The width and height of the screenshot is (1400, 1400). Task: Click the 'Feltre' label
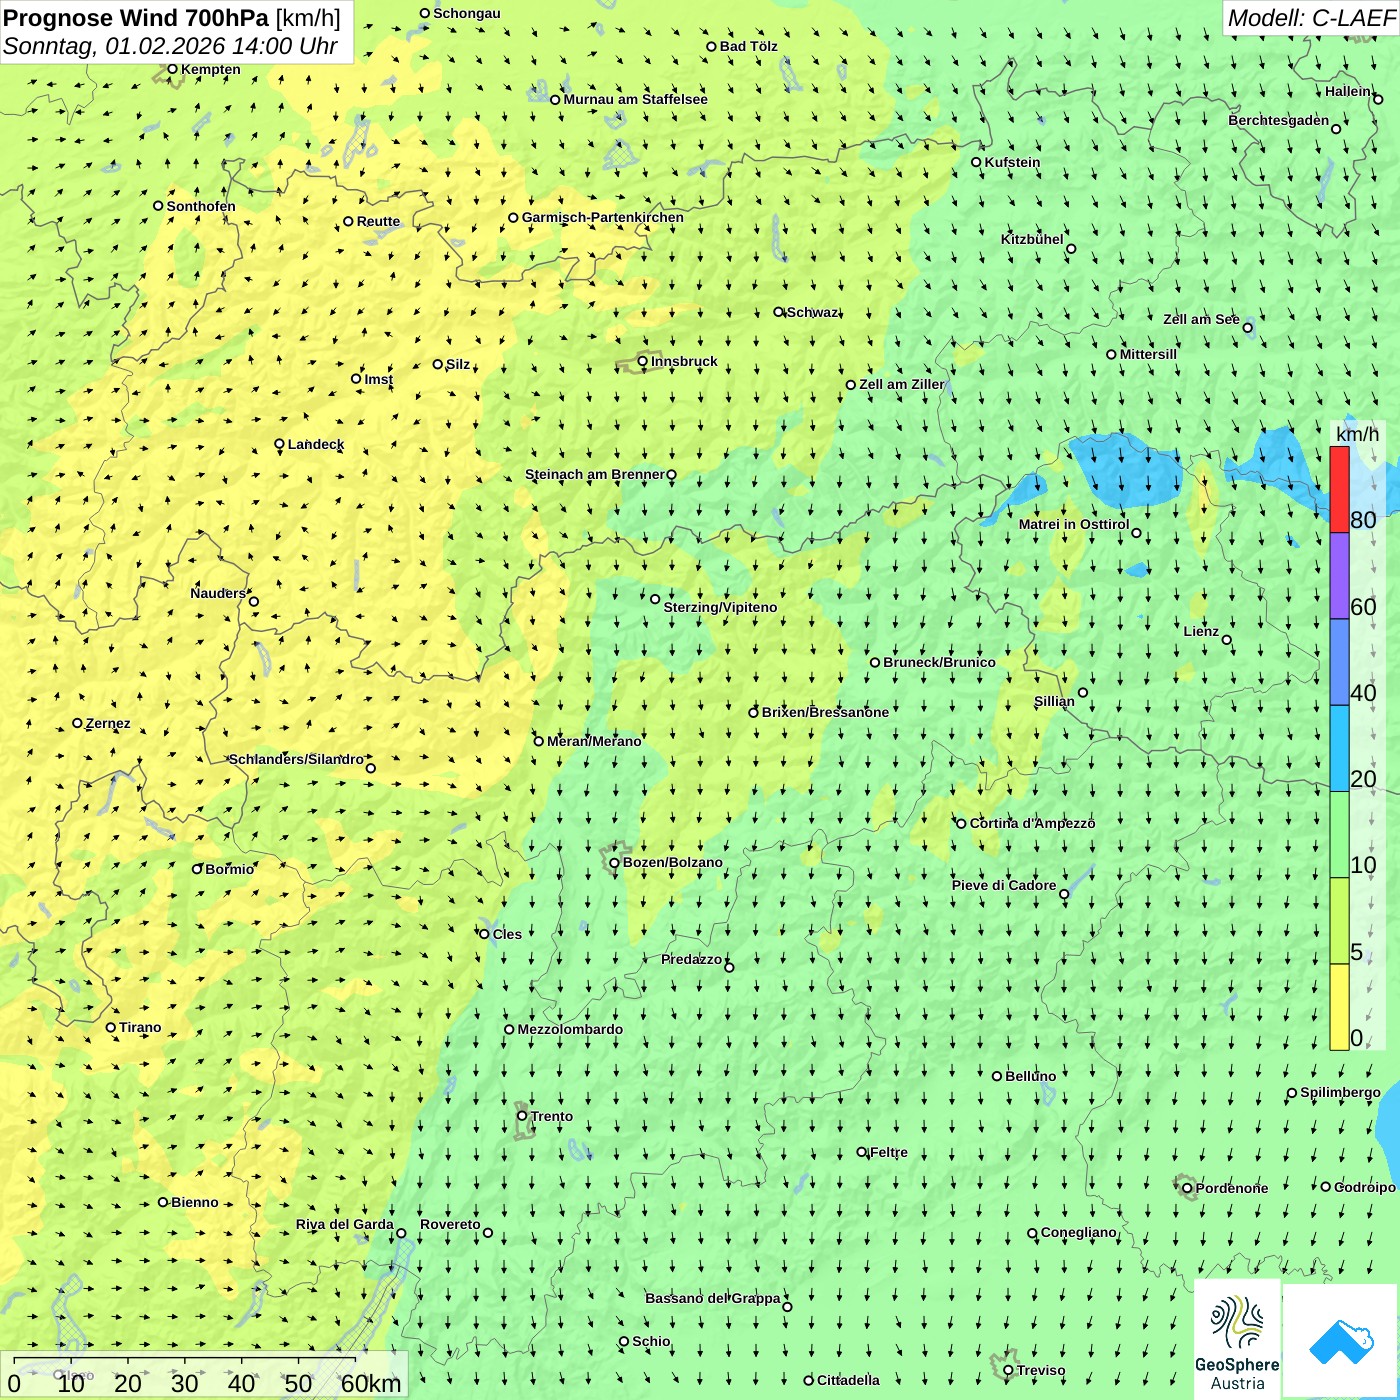(889, 1152)
